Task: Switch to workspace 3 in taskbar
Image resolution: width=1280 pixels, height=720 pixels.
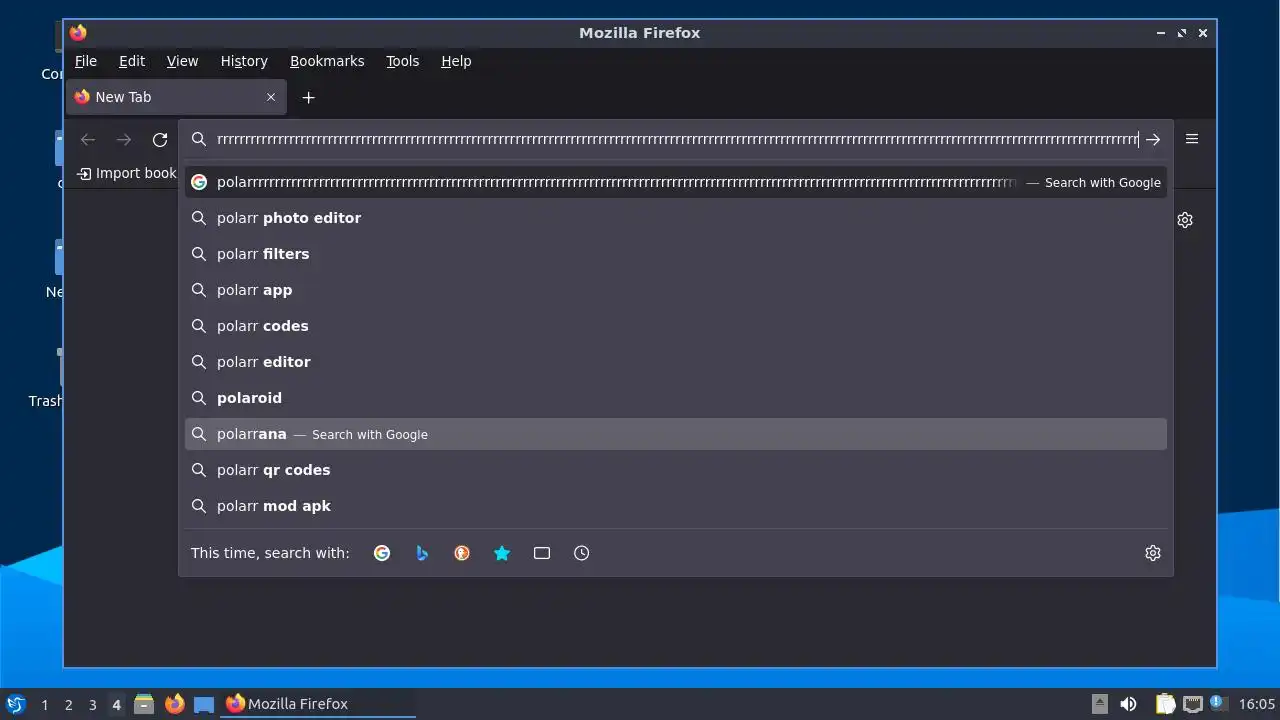Action: pos(93,705)
